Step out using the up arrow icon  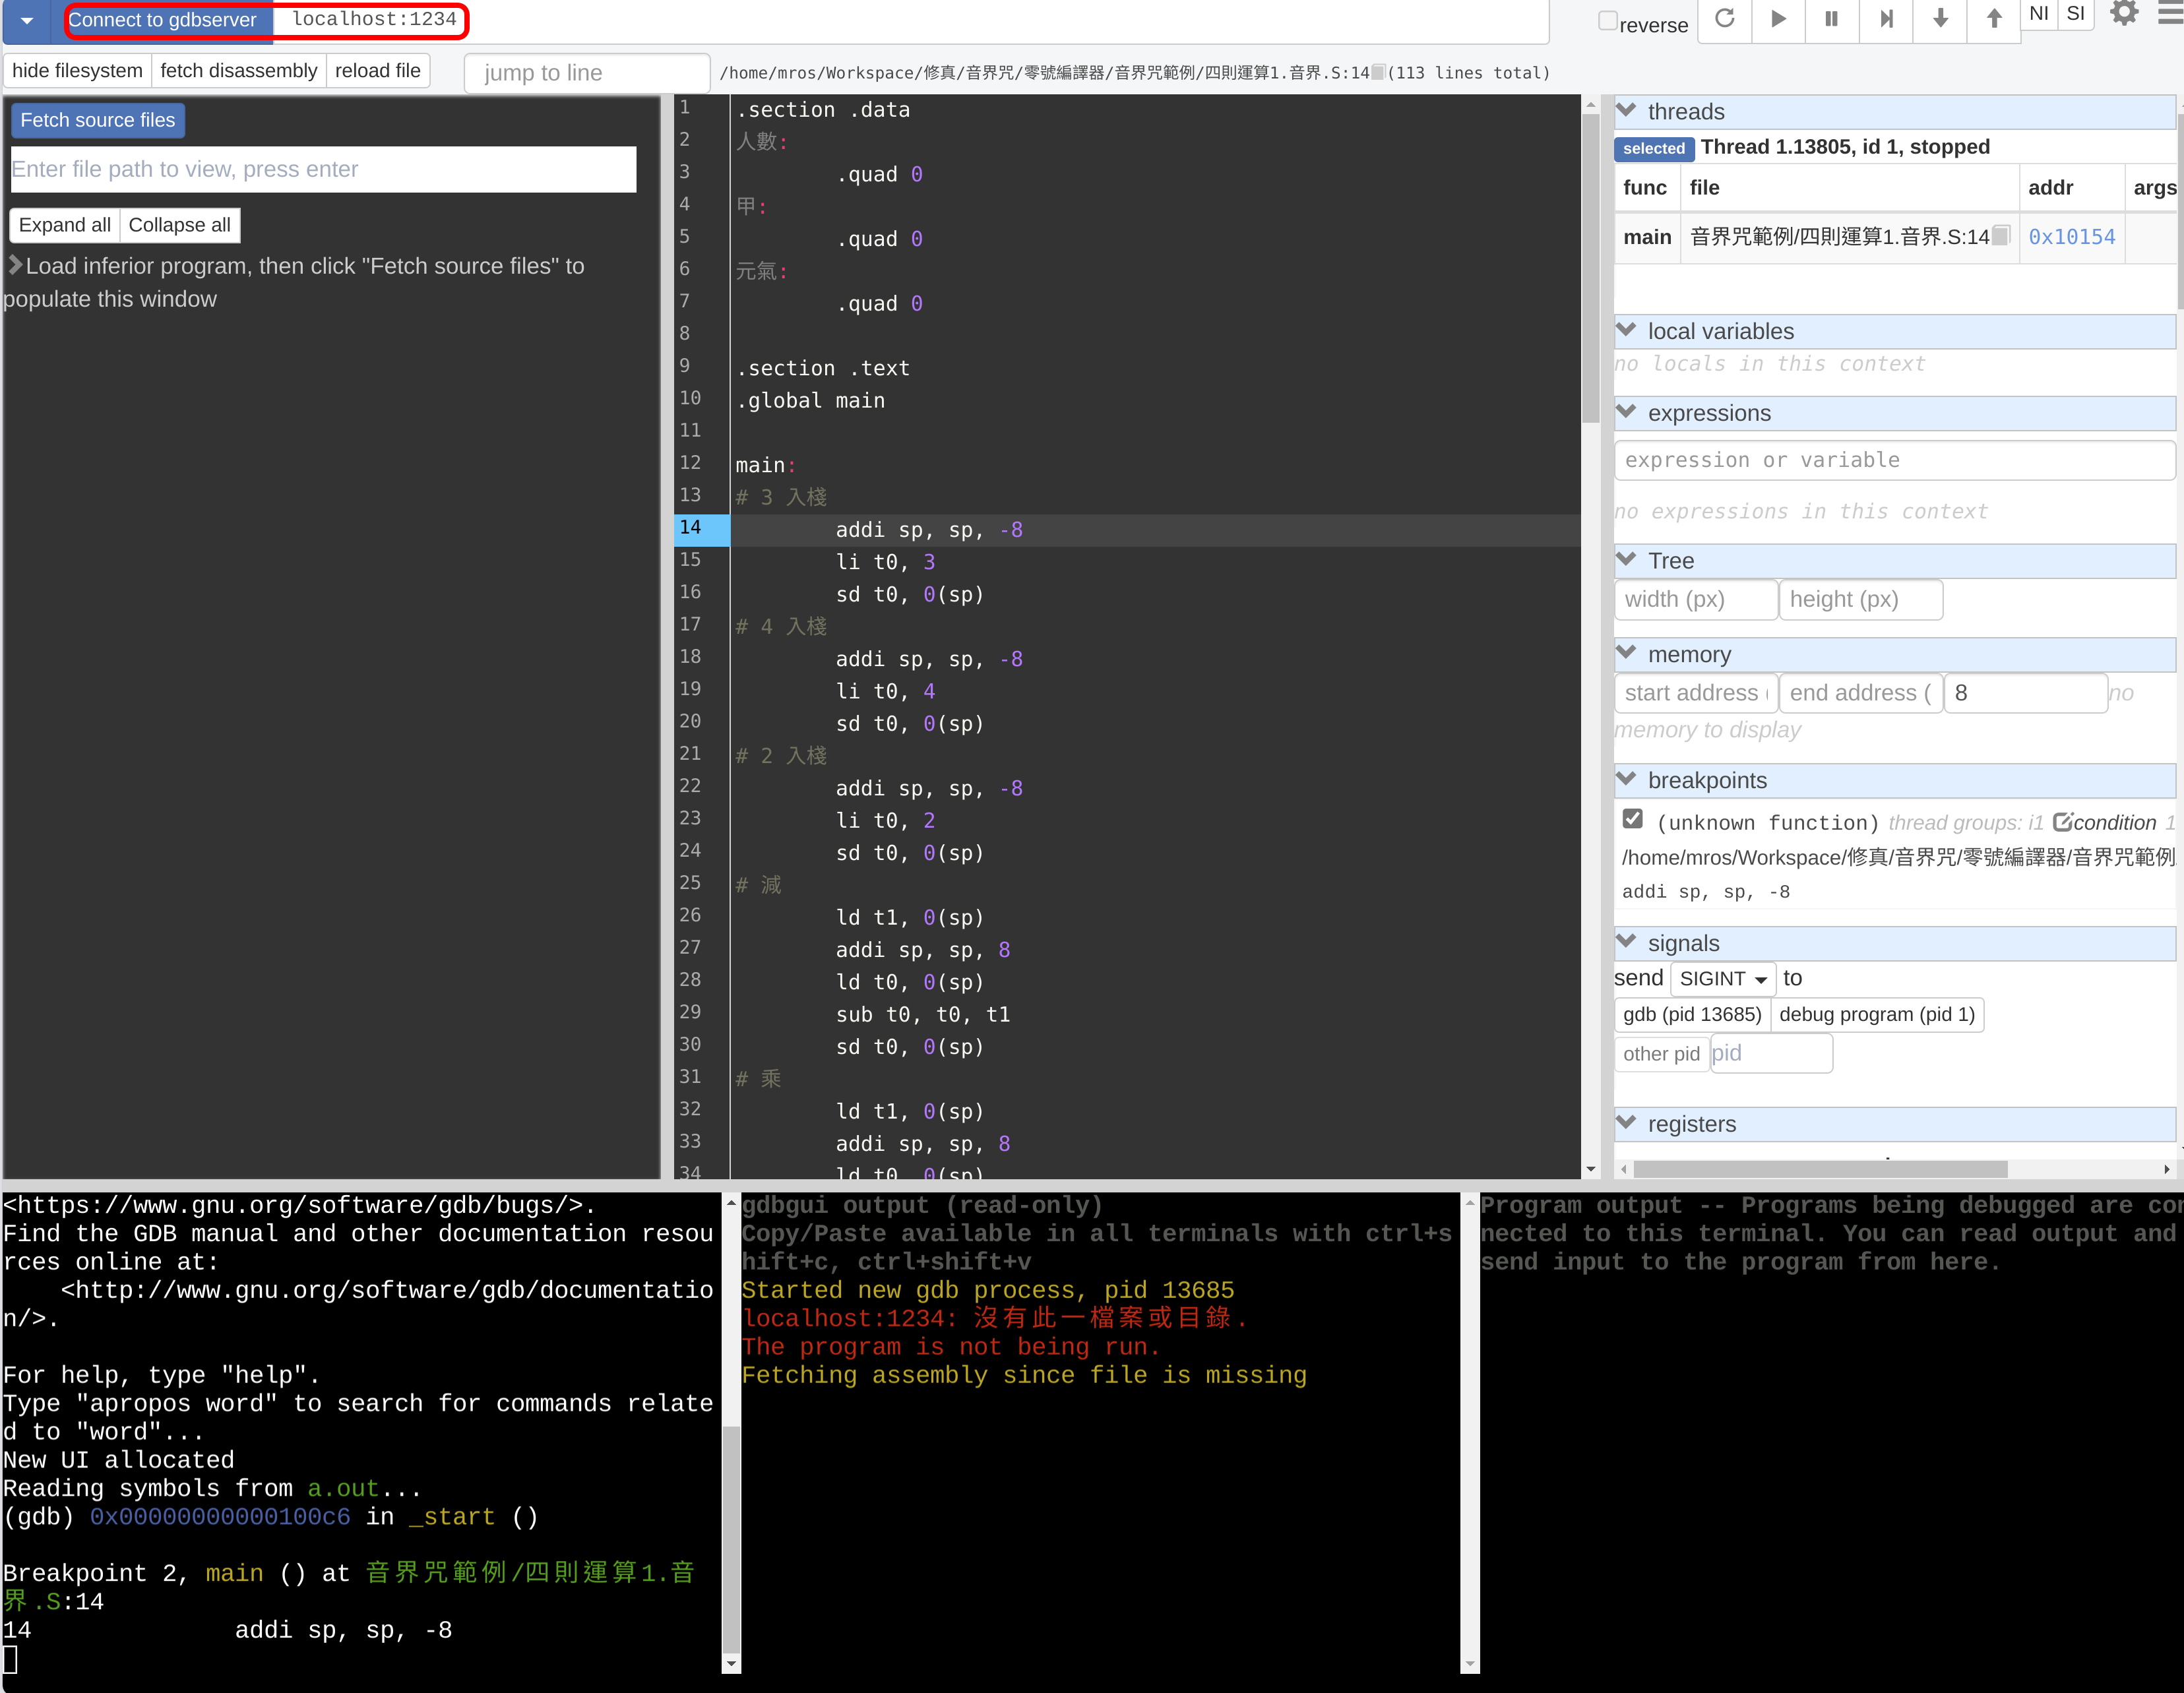tap(1993, 20)
